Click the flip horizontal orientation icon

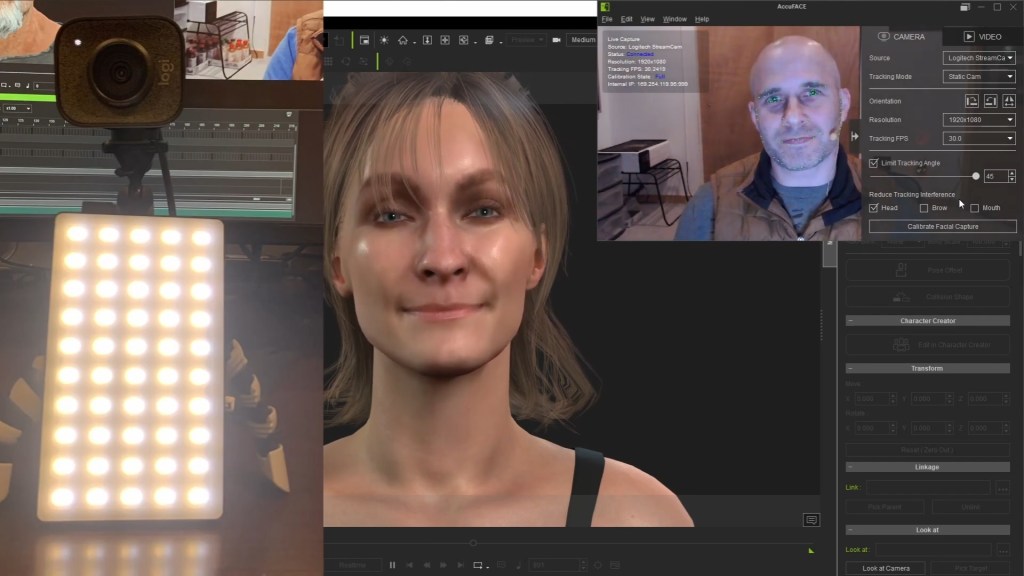pyautogui.click(x=1009, y=101)
